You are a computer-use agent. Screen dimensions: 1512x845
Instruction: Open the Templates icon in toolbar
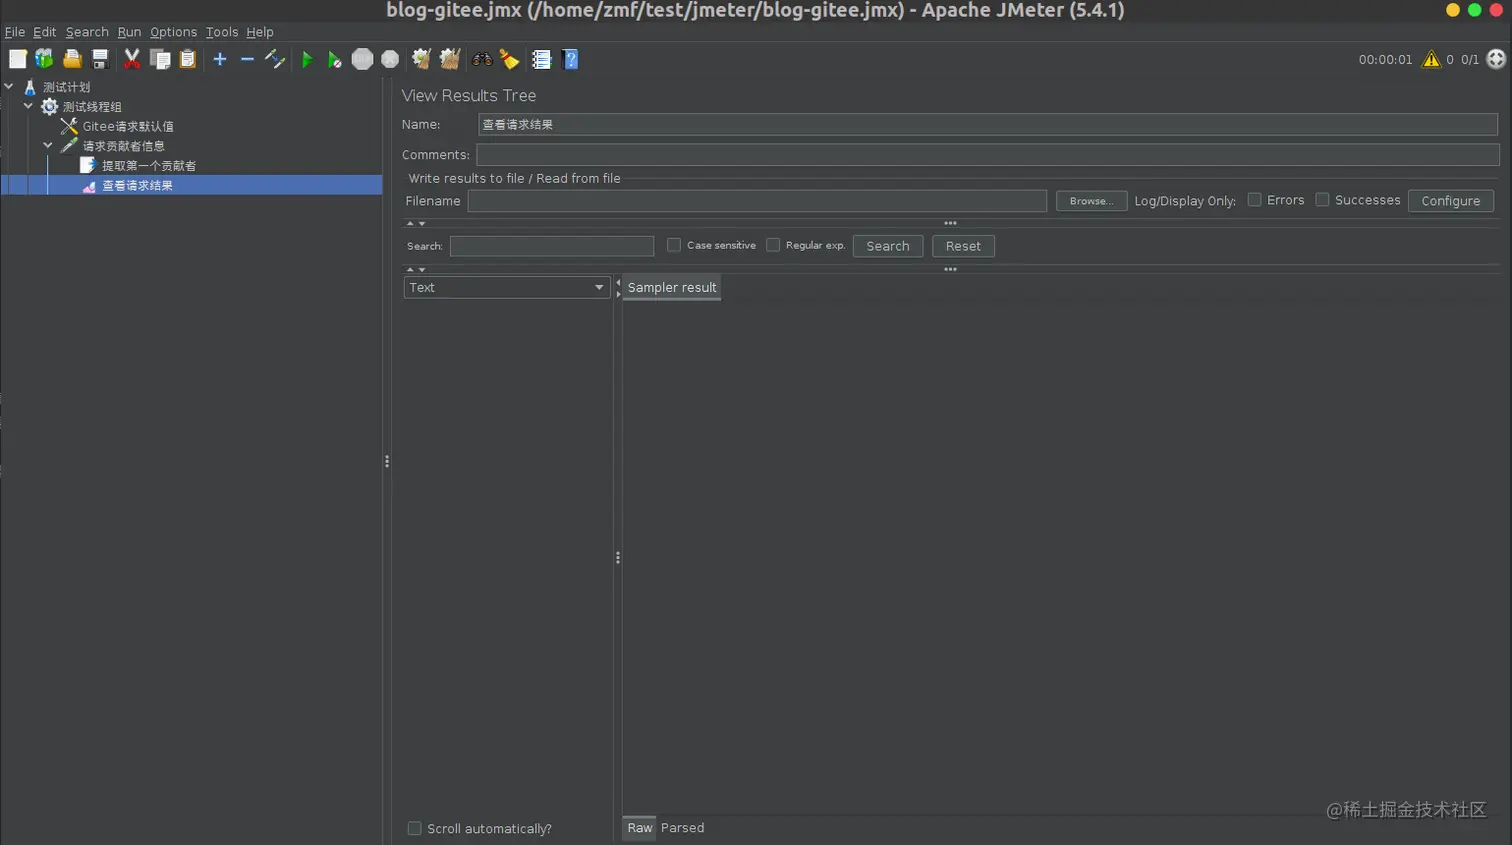(44, 59)
